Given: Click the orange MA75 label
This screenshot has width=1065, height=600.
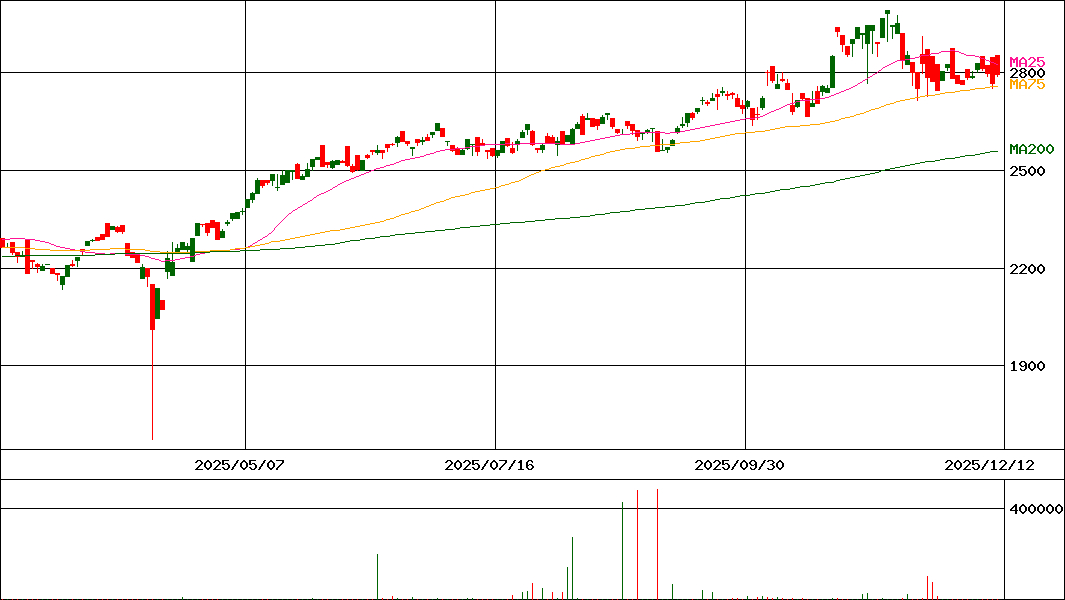Looking at the screenshot, I should 1027,85.
